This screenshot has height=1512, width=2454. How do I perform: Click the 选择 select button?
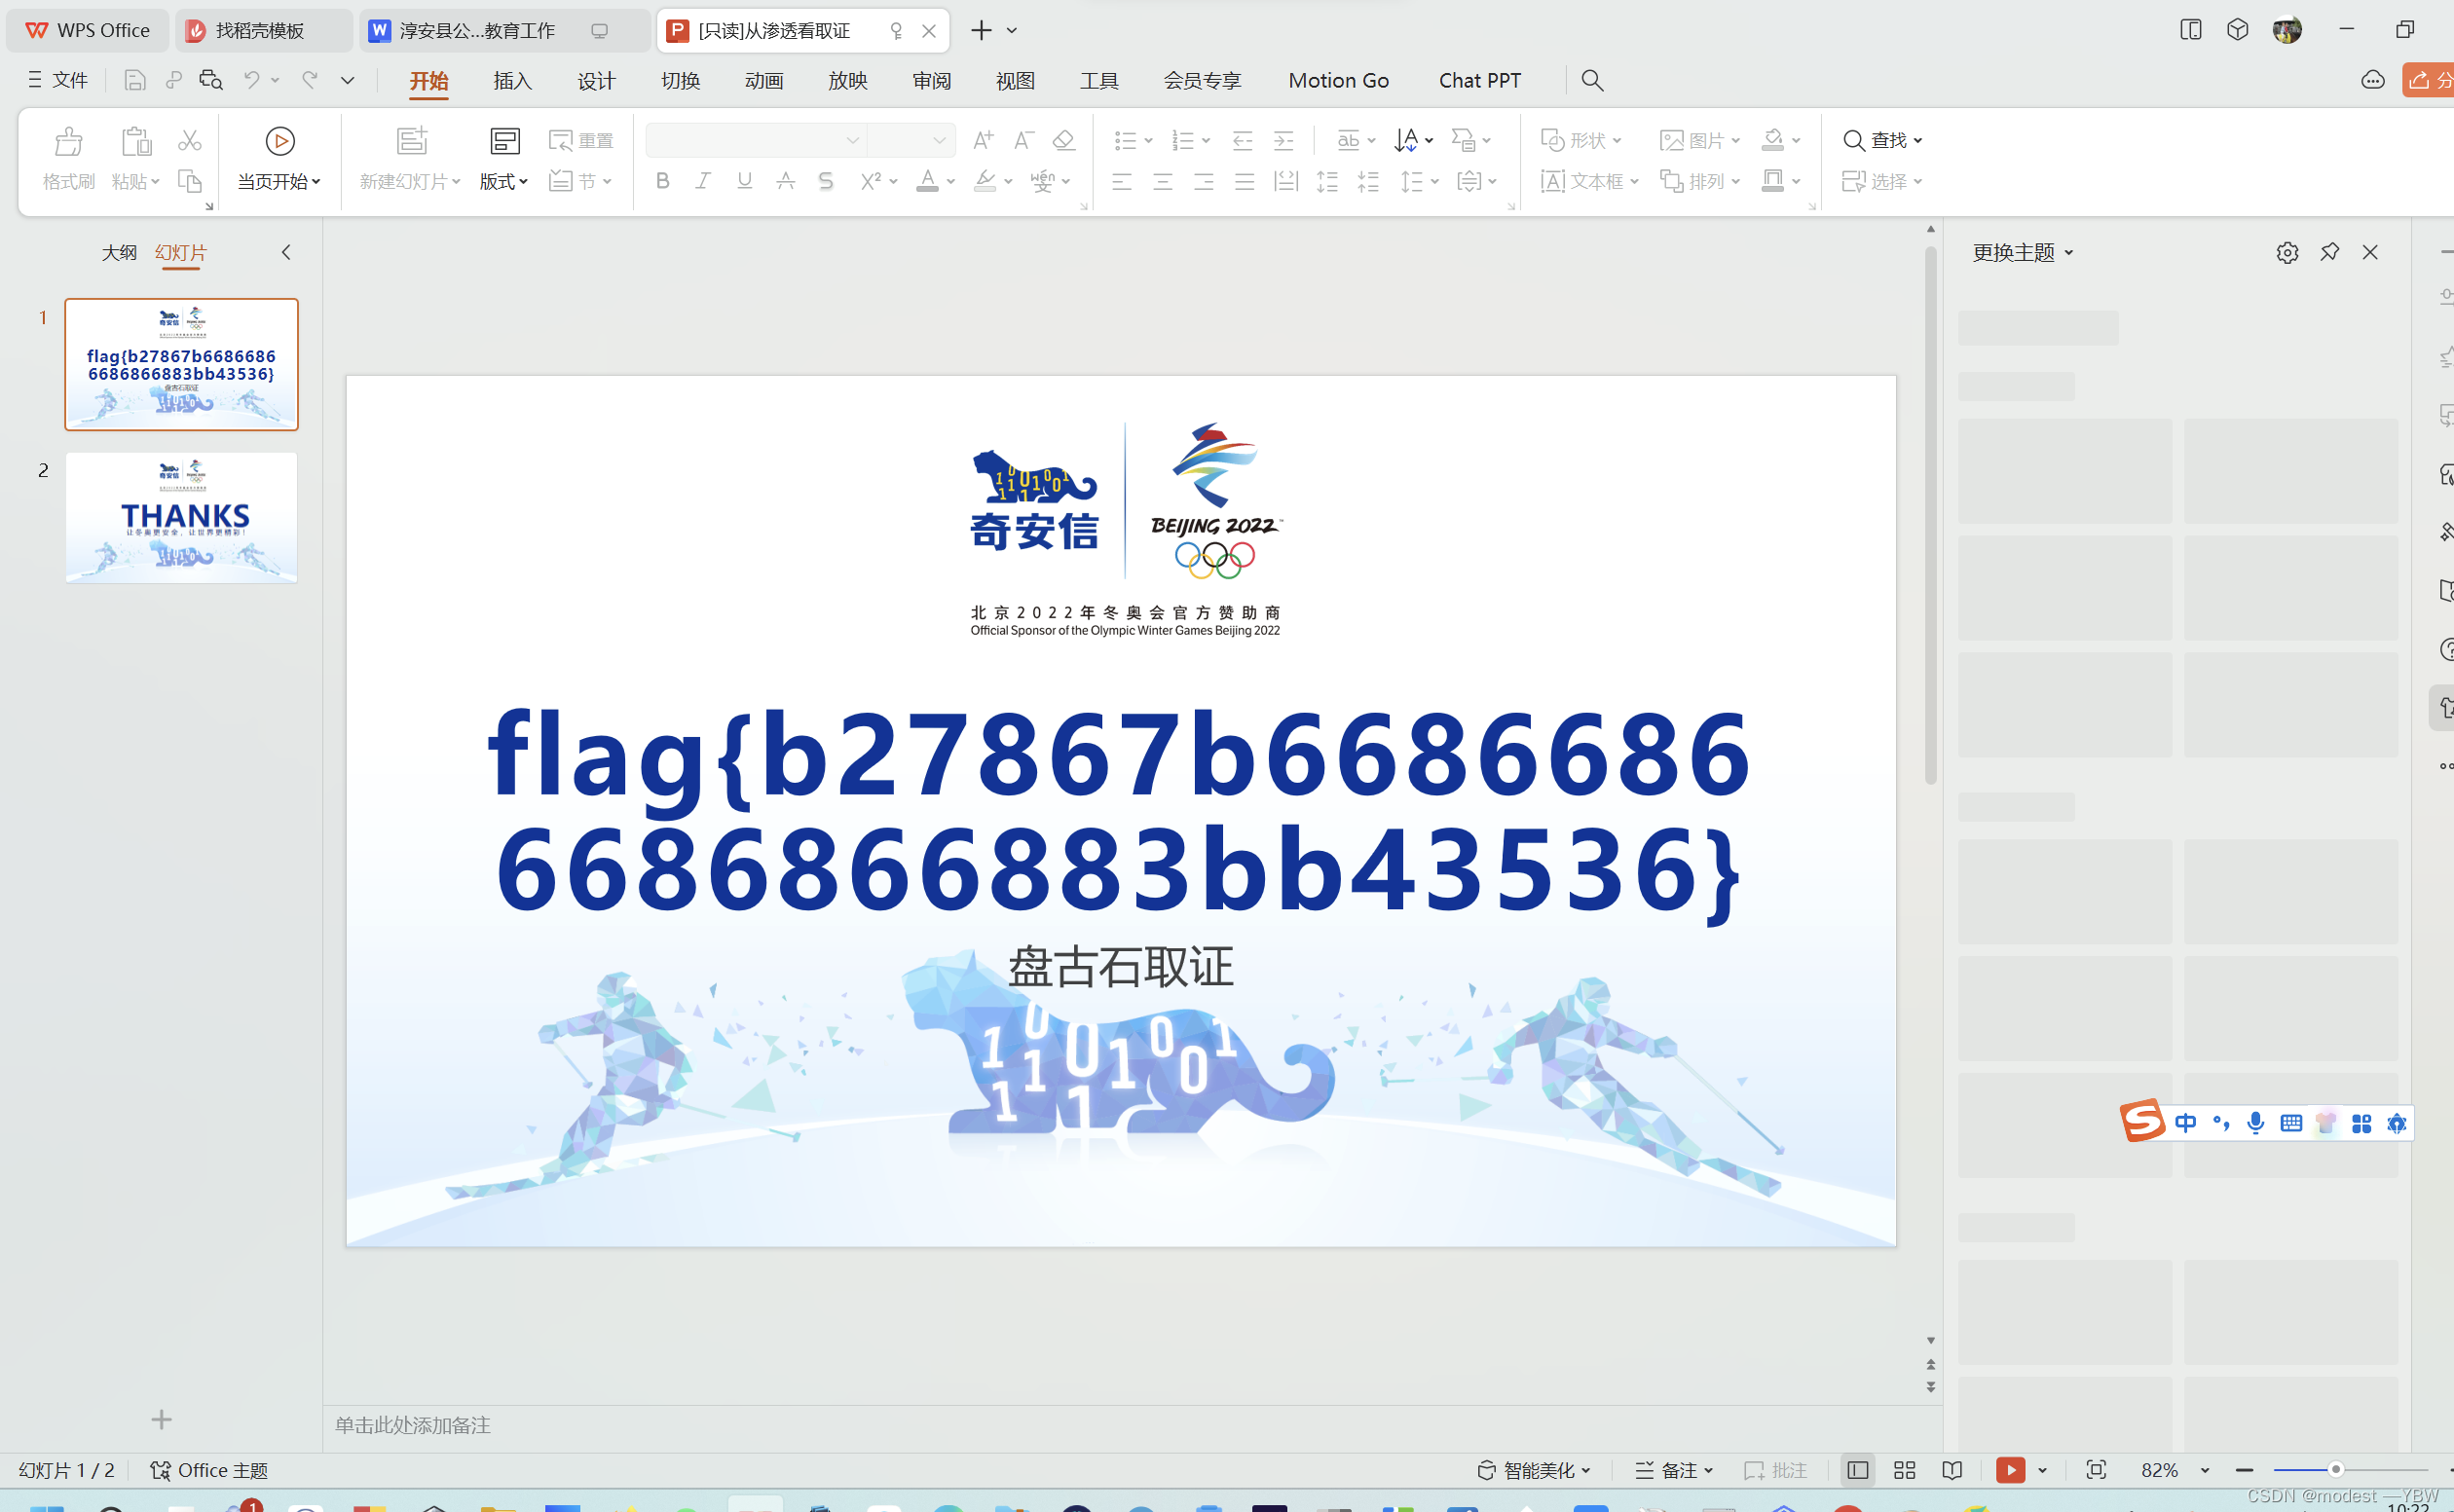1882,181
